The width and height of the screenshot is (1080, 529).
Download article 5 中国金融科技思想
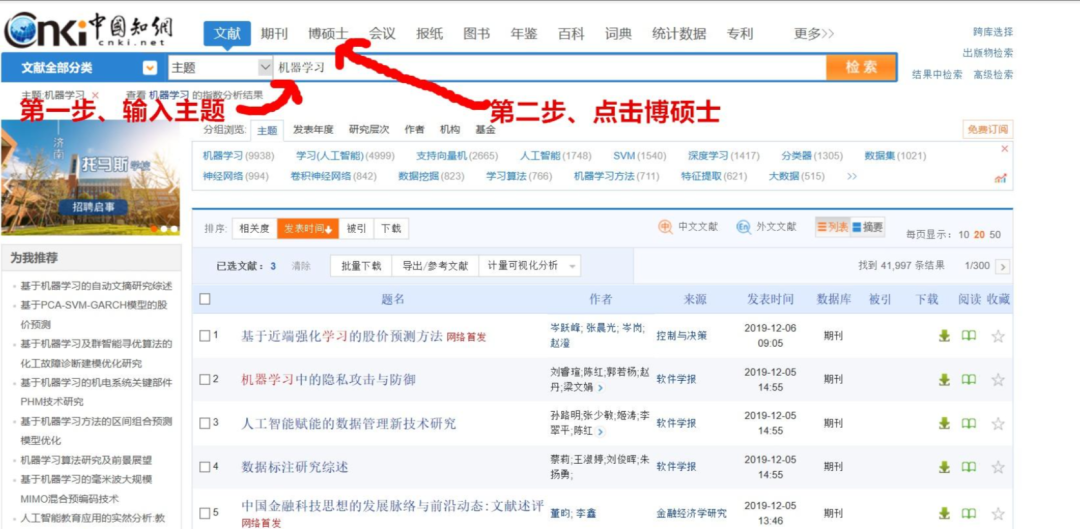point(944,513)
